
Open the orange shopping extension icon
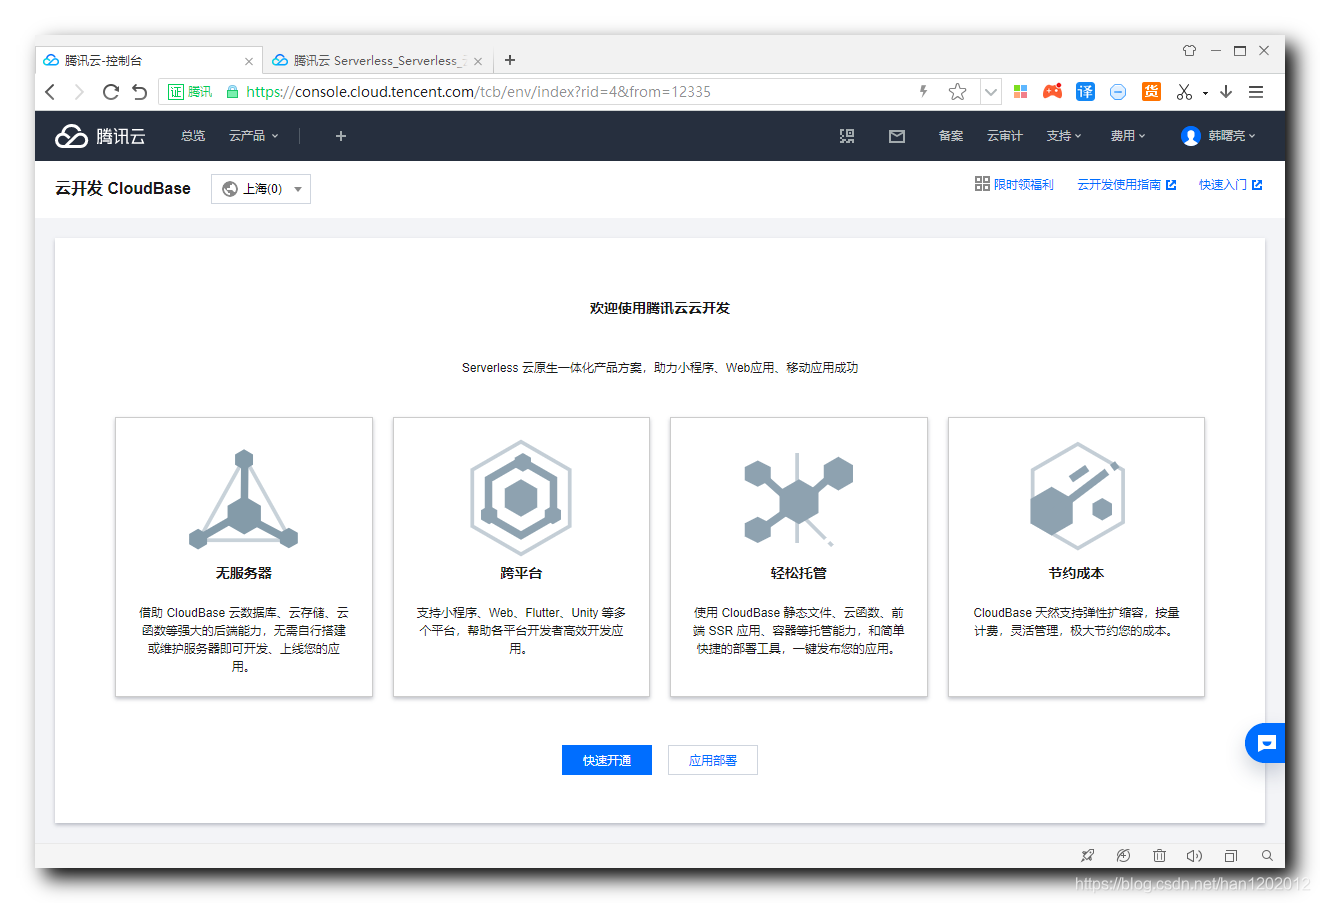tap(1151, 92)
